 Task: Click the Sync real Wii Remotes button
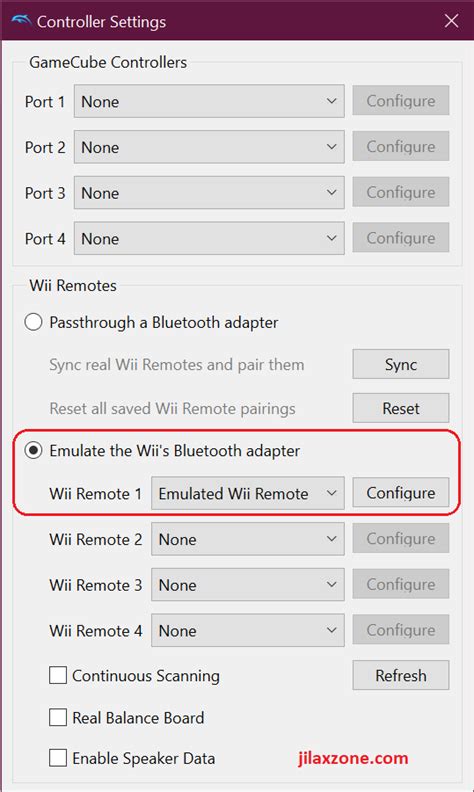point(401,364)
